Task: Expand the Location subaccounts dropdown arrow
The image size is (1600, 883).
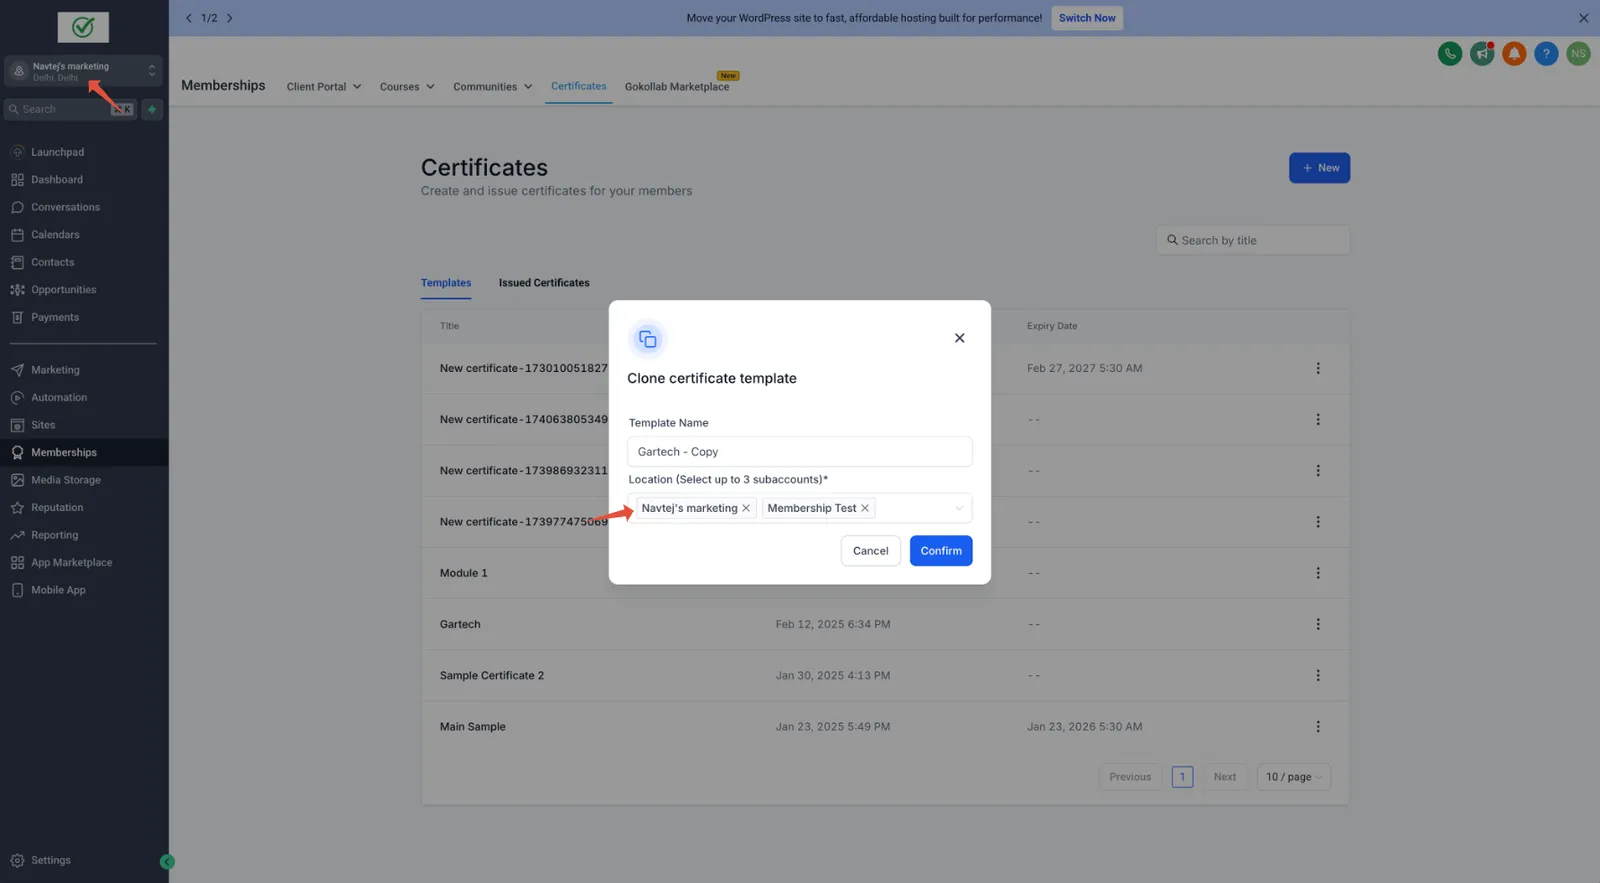Action: coord(959,508)
